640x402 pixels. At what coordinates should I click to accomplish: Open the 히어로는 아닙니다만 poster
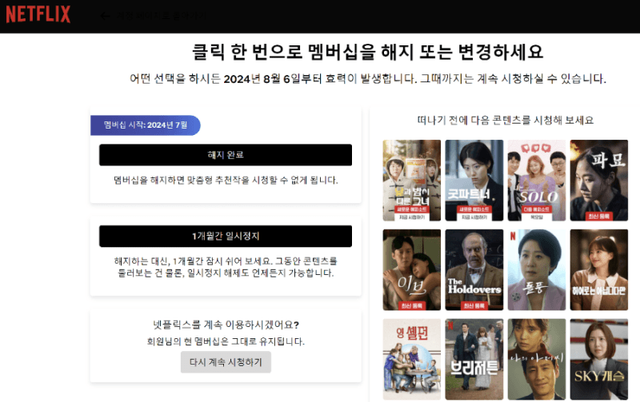(598, 268)
